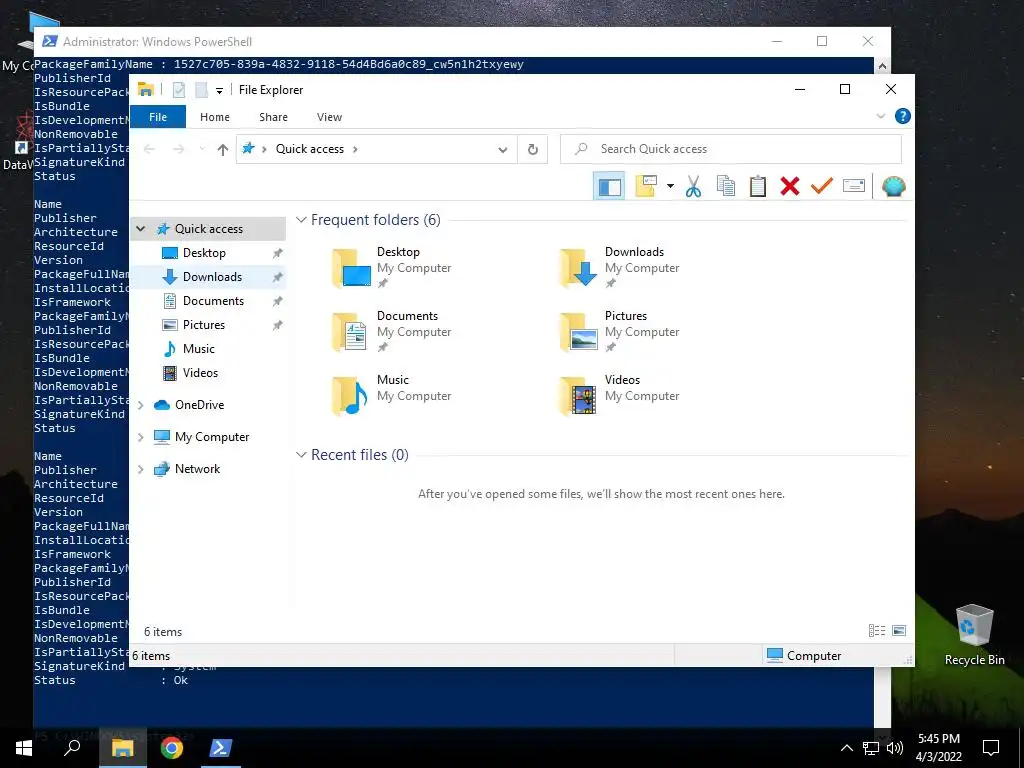1024x768 pixels.
Task: Go up one folder level
Action: 223,150
